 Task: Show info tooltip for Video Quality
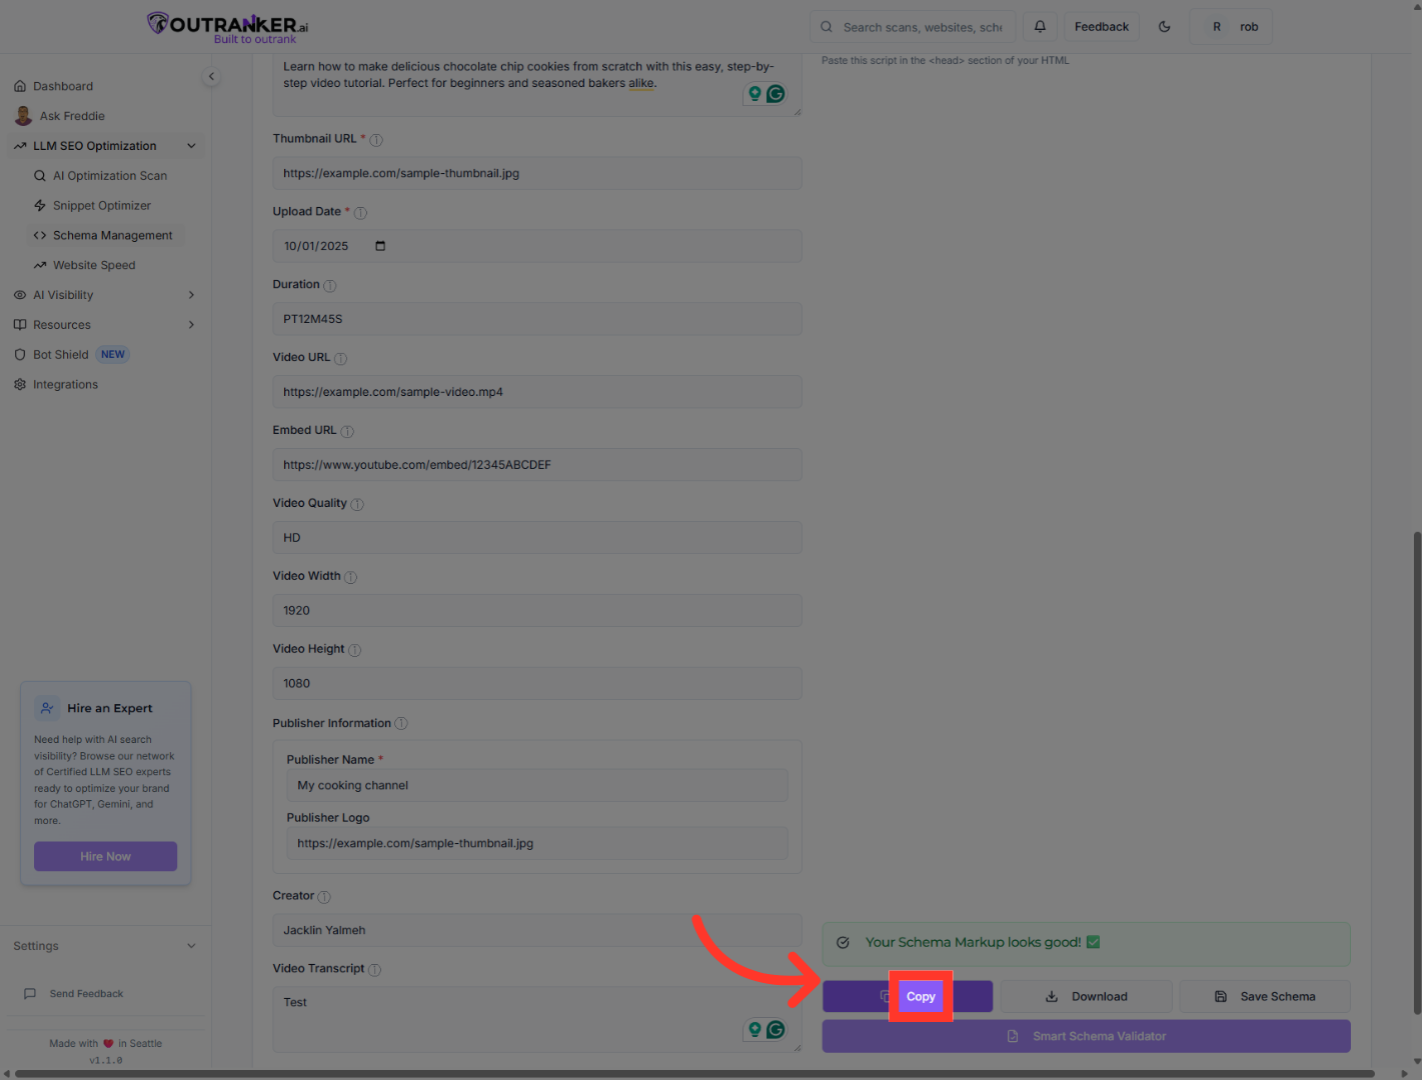[x=357, y=505]
